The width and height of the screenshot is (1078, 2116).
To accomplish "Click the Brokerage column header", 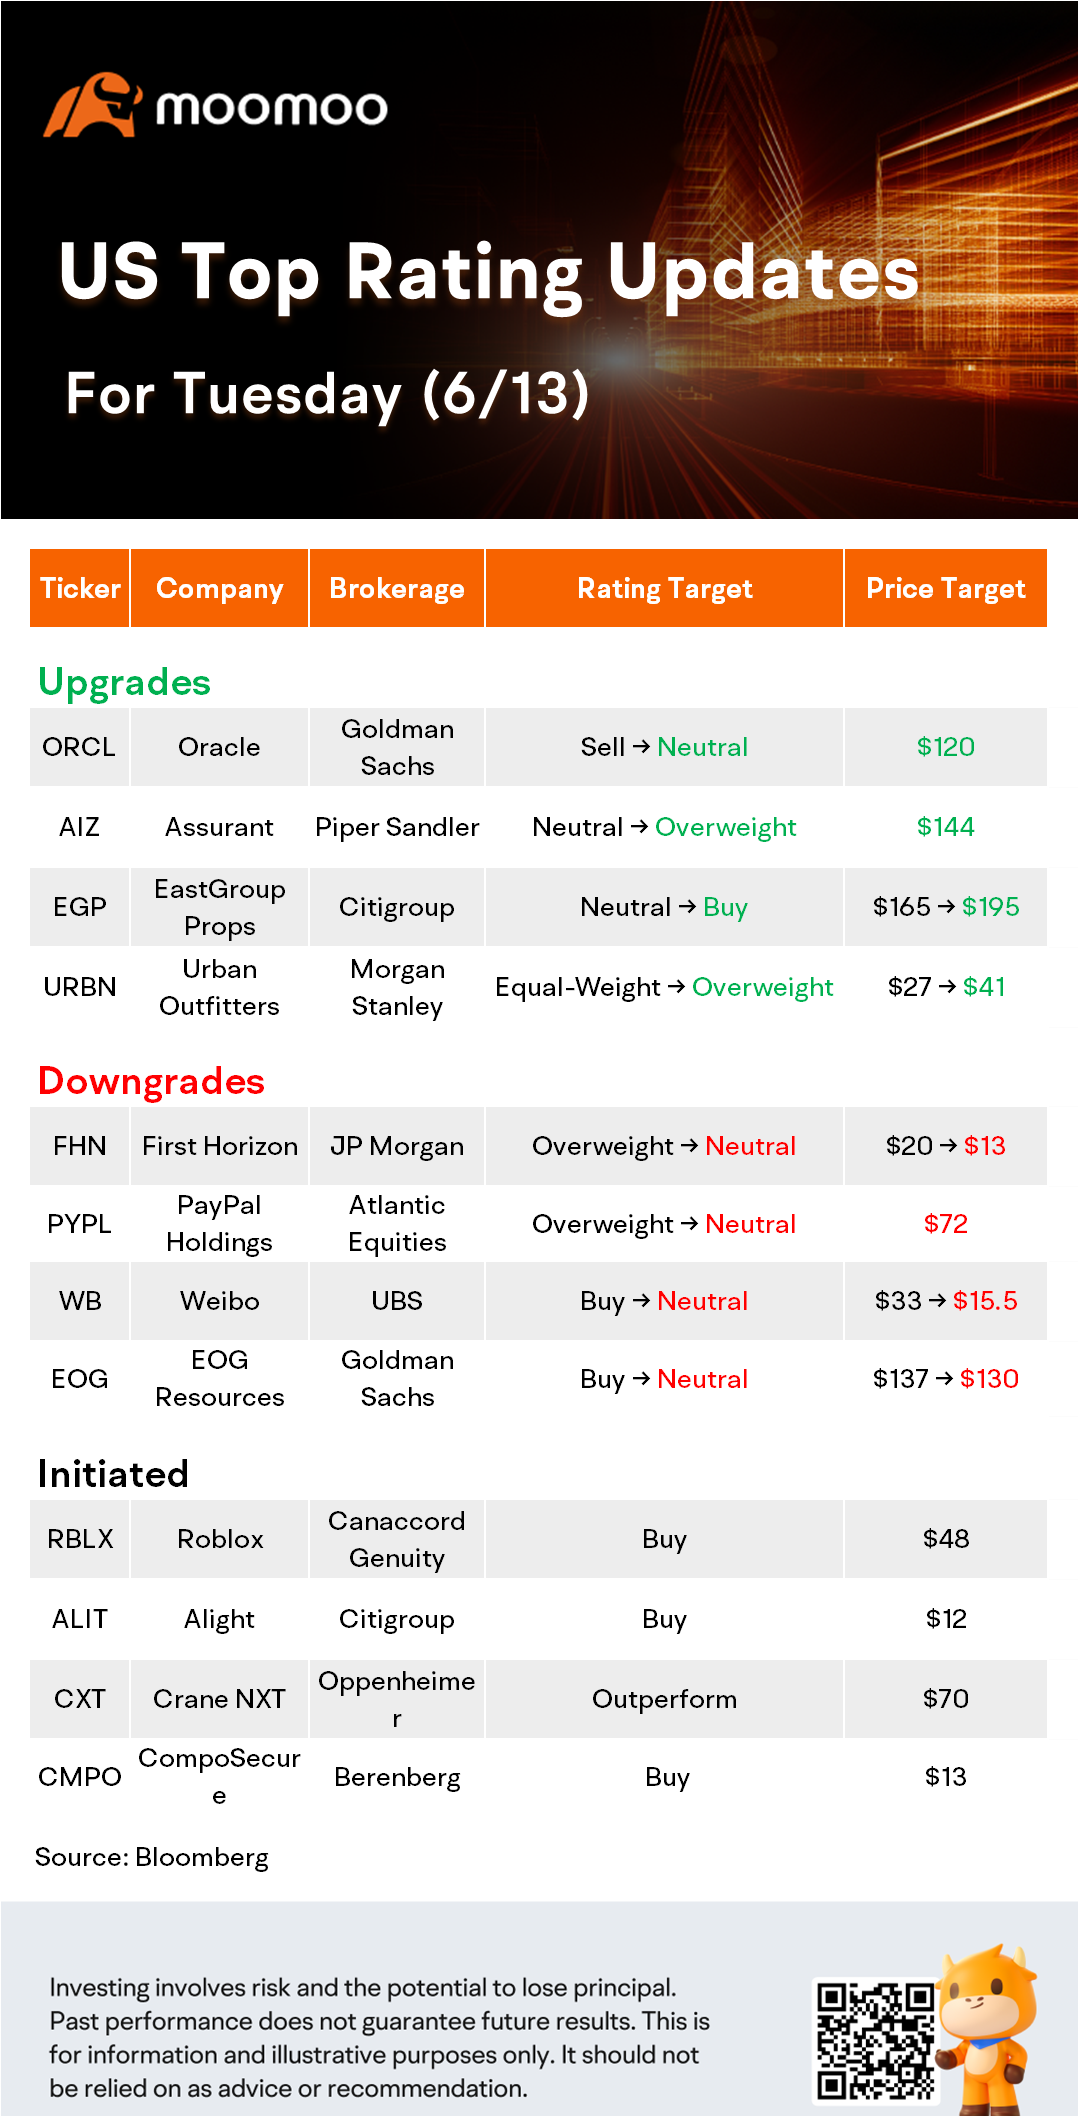I will (397, 588).
